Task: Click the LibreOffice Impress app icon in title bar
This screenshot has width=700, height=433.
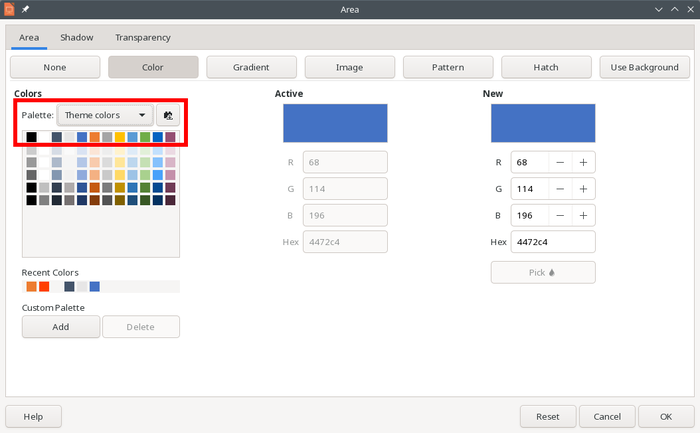Action: click(x=9, y=9)
